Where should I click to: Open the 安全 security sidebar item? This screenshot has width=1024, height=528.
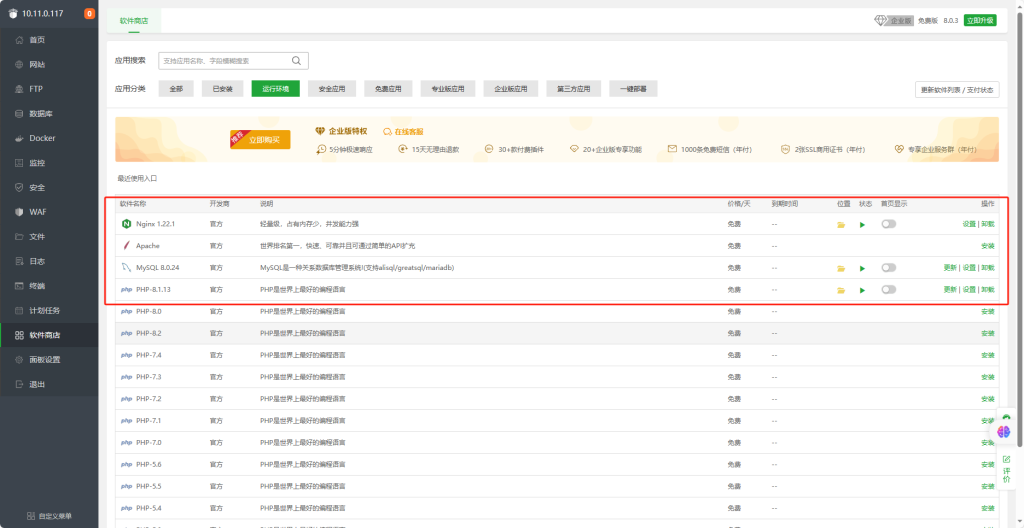pyautogui.click(x=49, y=188)
